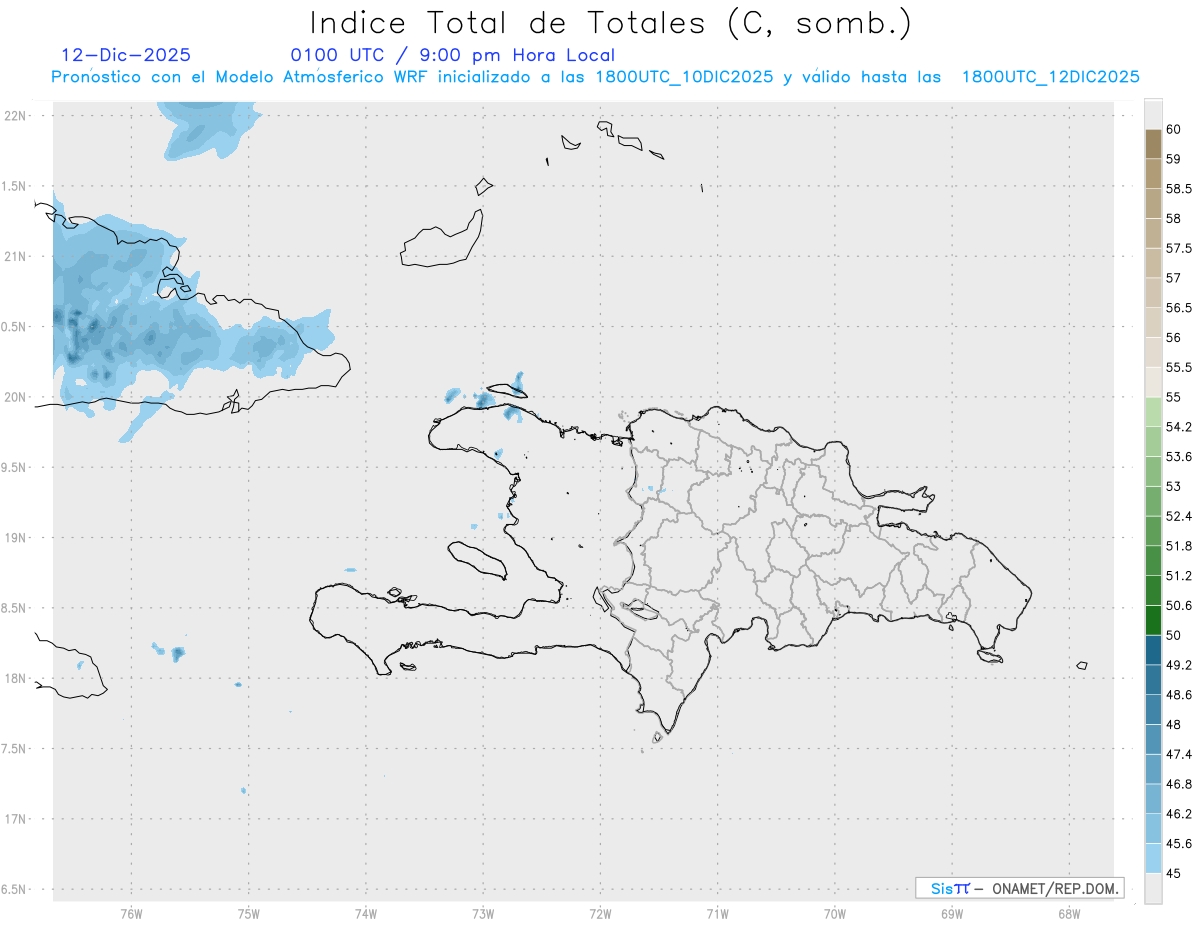Click the 75W longitude label
Image resolution: width=1200 pixels, height=927 pixels.
tap(248, 914)
